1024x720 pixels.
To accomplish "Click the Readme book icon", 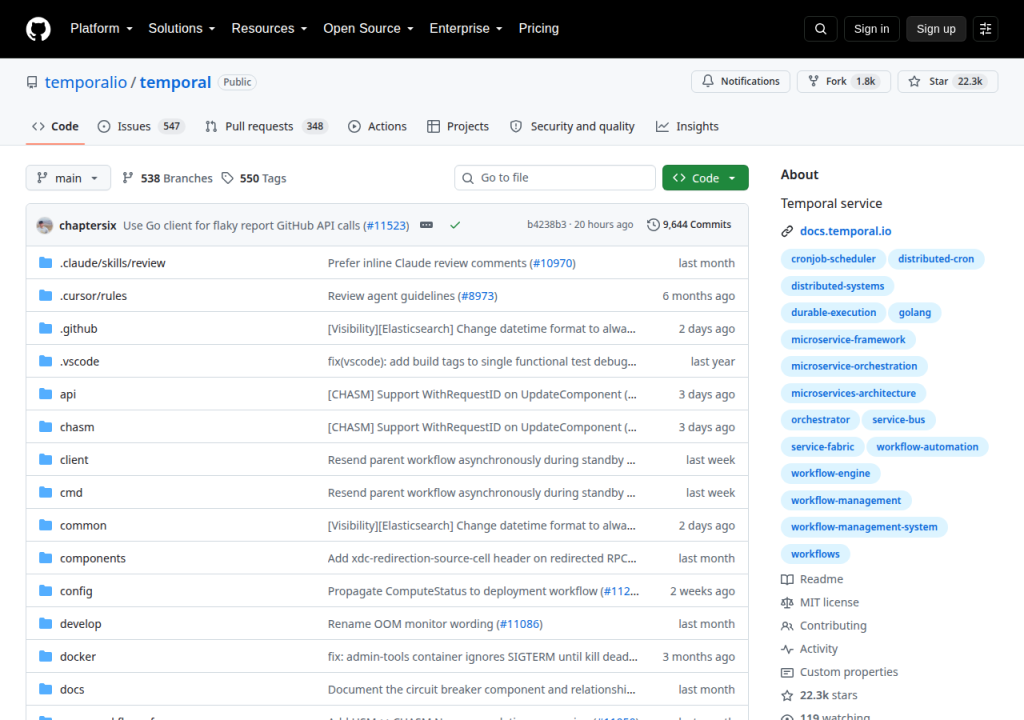I will (x=787, y=580).
